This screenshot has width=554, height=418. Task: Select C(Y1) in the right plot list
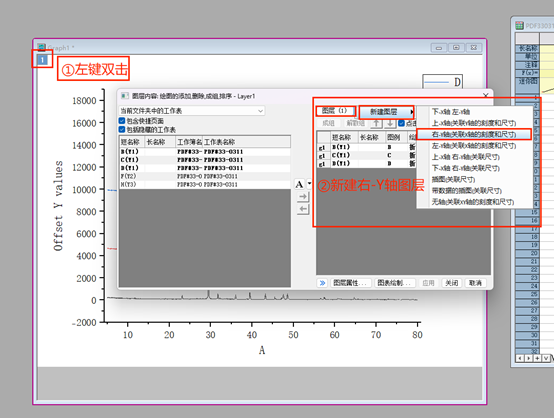pyautogui.click(x=367, y=155)
